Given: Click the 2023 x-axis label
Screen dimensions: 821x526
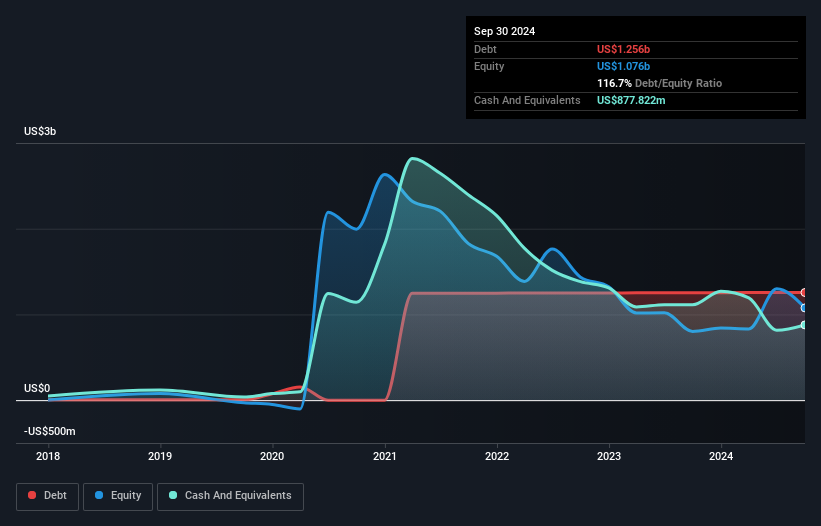Looking at the screenshot, I should click(x=609, y=456).
